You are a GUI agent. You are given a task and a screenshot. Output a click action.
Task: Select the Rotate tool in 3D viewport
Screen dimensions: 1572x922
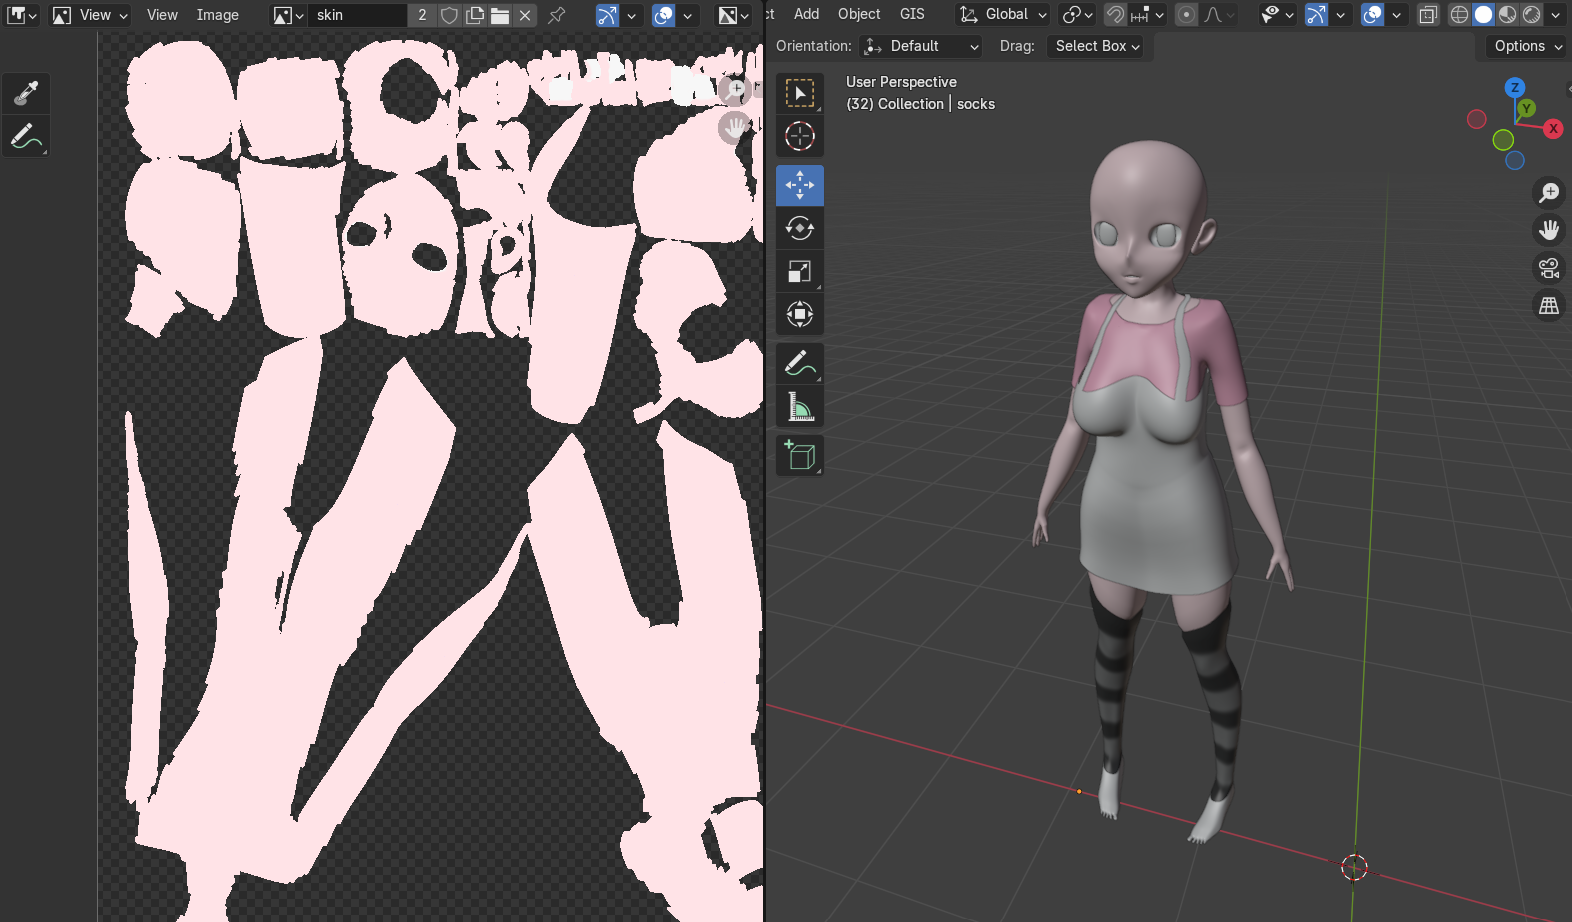(799, 228)
